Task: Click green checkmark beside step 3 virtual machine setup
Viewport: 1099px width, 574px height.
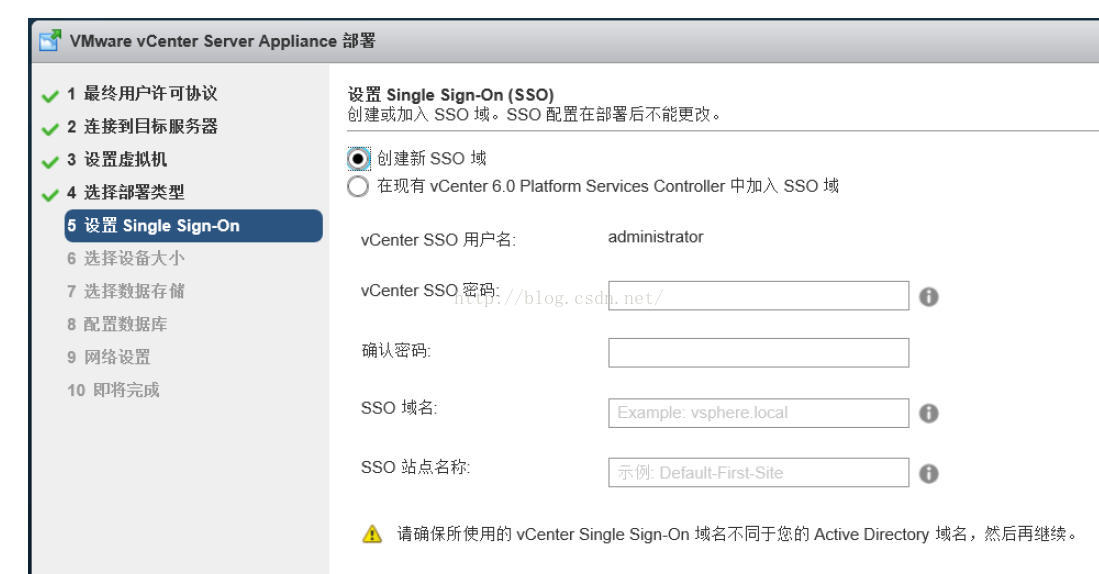Action: pos(50,162)
